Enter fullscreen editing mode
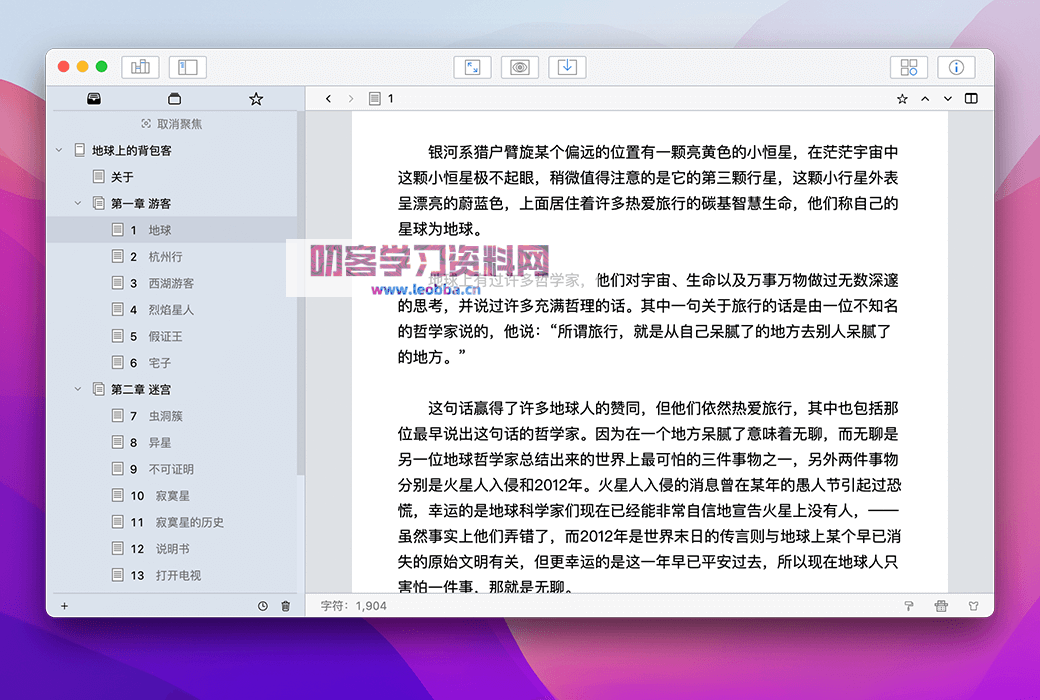The image size is (1040, 700). pyautogui.click(x=472, y=67)
